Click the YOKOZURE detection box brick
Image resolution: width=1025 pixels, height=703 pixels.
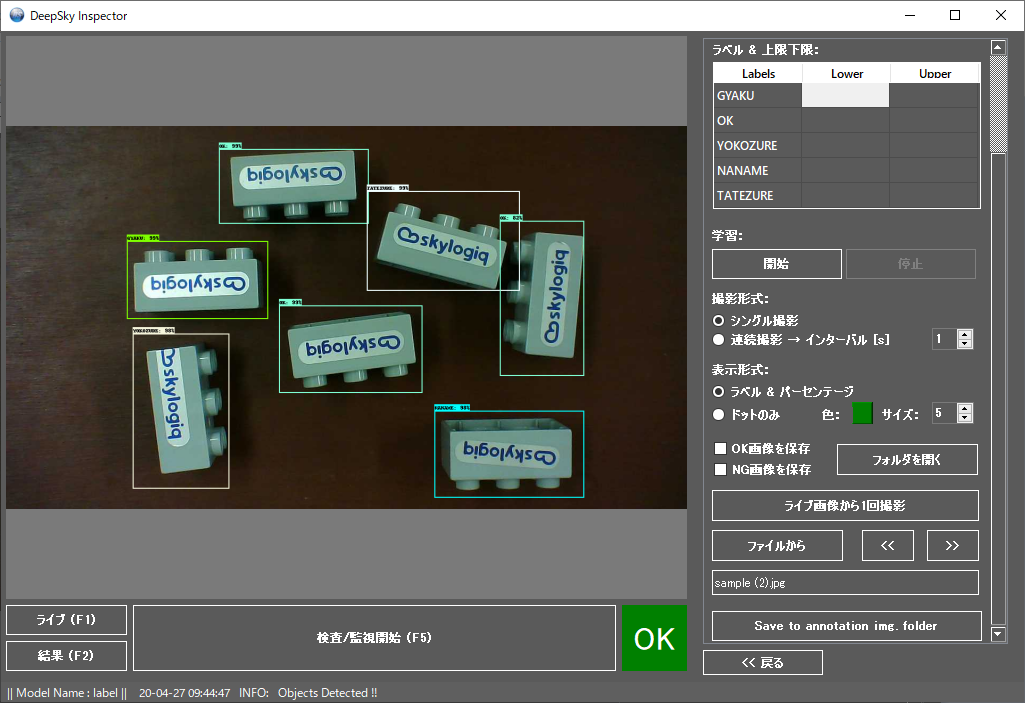tap(181, 411)
